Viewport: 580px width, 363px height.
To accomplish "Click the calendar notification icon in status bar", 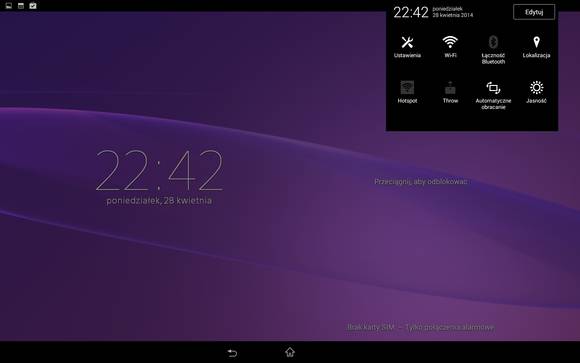I will point(21,6).
